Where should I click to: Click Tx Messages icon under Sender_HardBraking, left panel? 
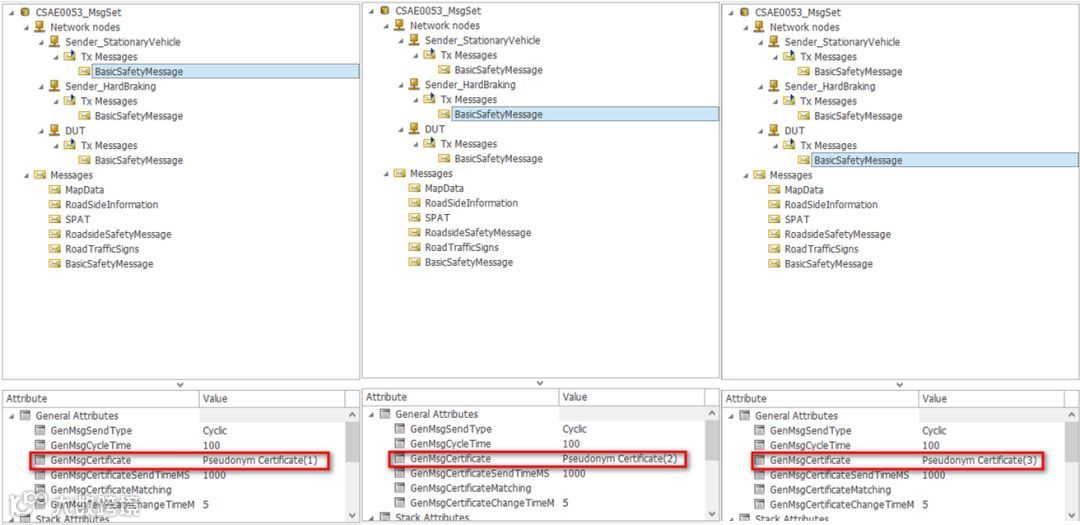[70, 101]
